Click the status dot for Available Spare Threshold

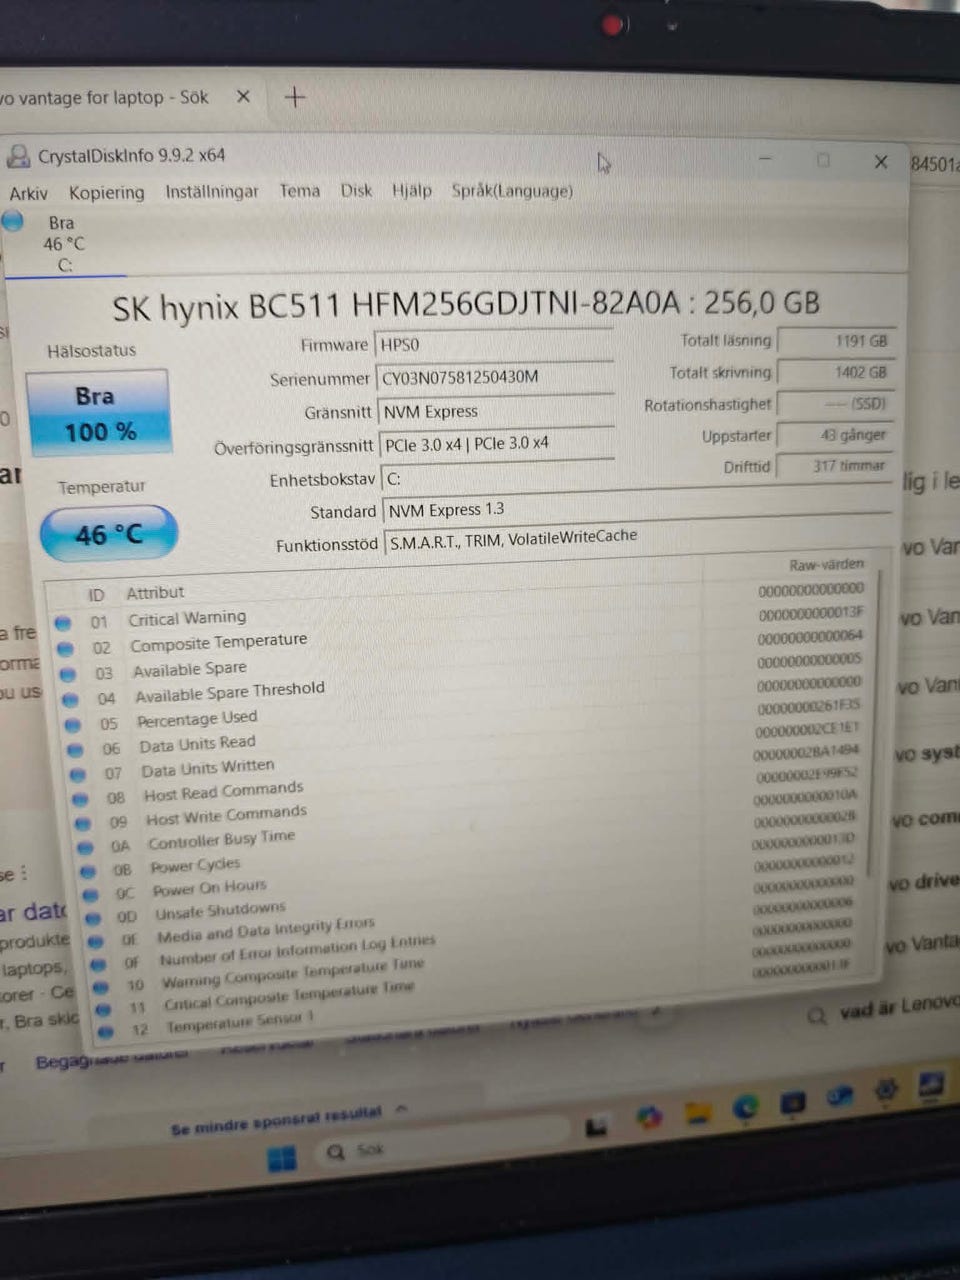coord(71,699)
